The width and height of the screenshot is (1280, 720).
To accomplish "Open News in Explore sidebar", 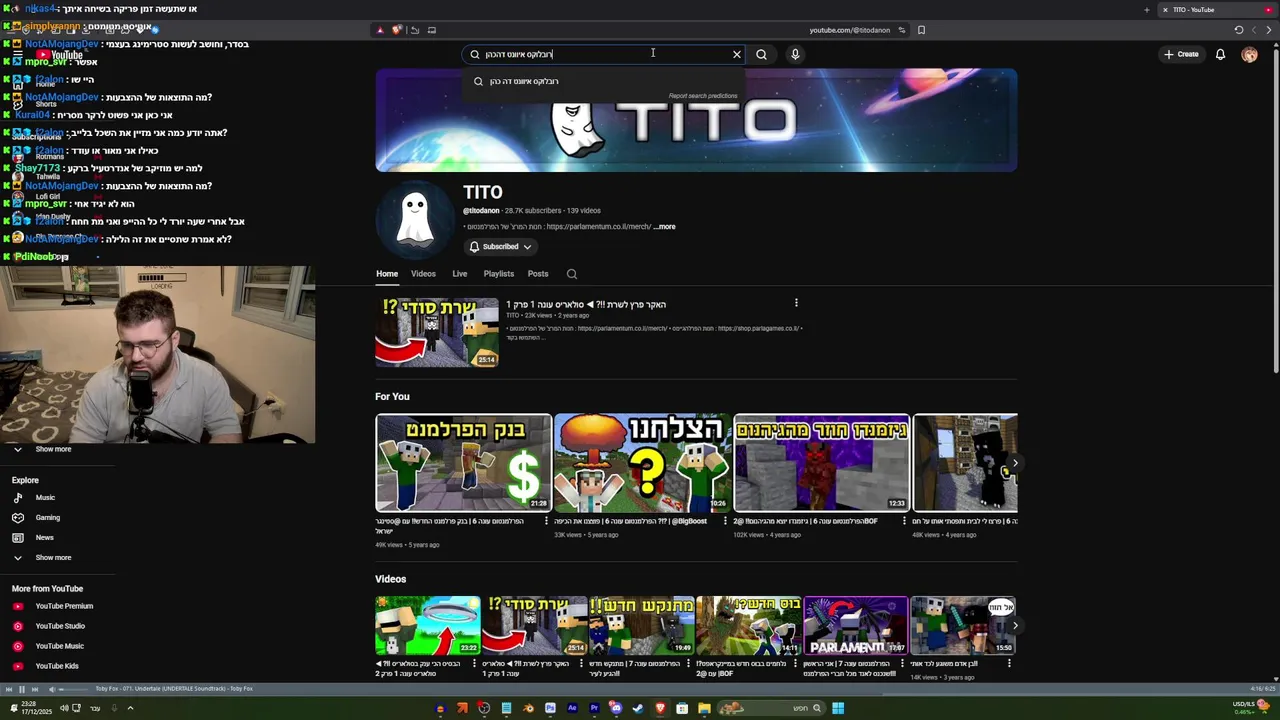I will 44,538.
